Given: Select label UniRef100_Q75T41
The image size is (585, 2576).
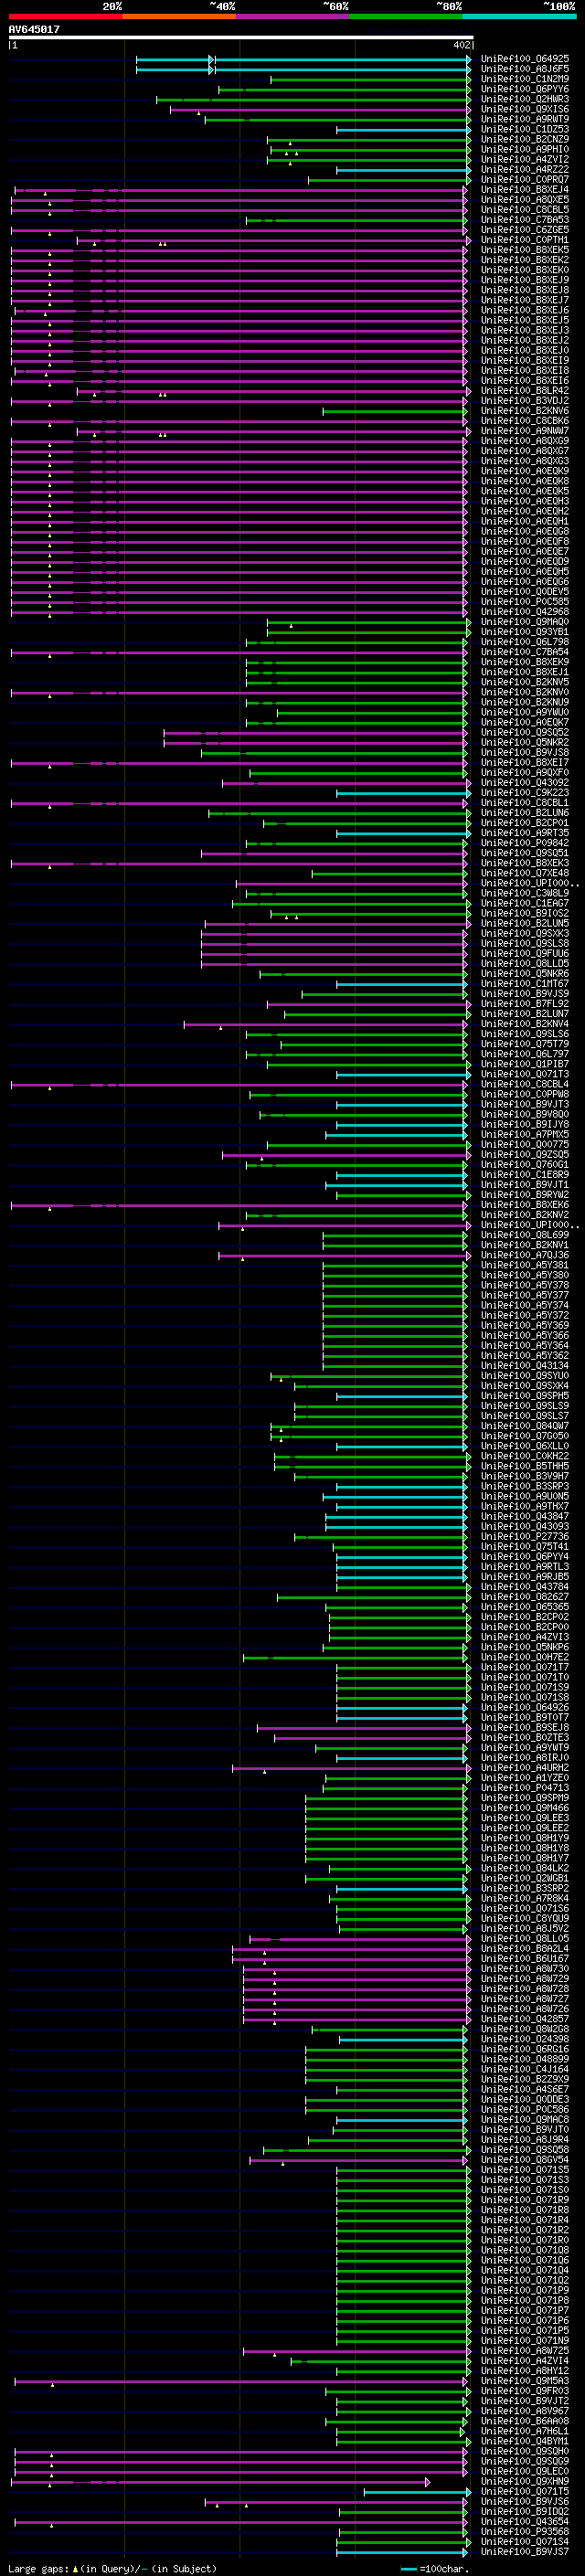Looking at the screenshot, I should (525, 1546).
